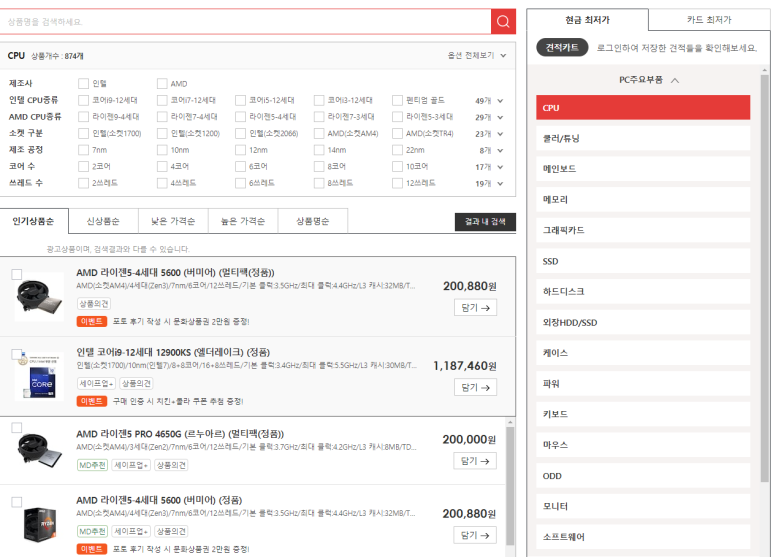Expand the 제조 공정 8개 options
Image resolution: width=773 pixels, height=557 pixels.
(491, 150)
